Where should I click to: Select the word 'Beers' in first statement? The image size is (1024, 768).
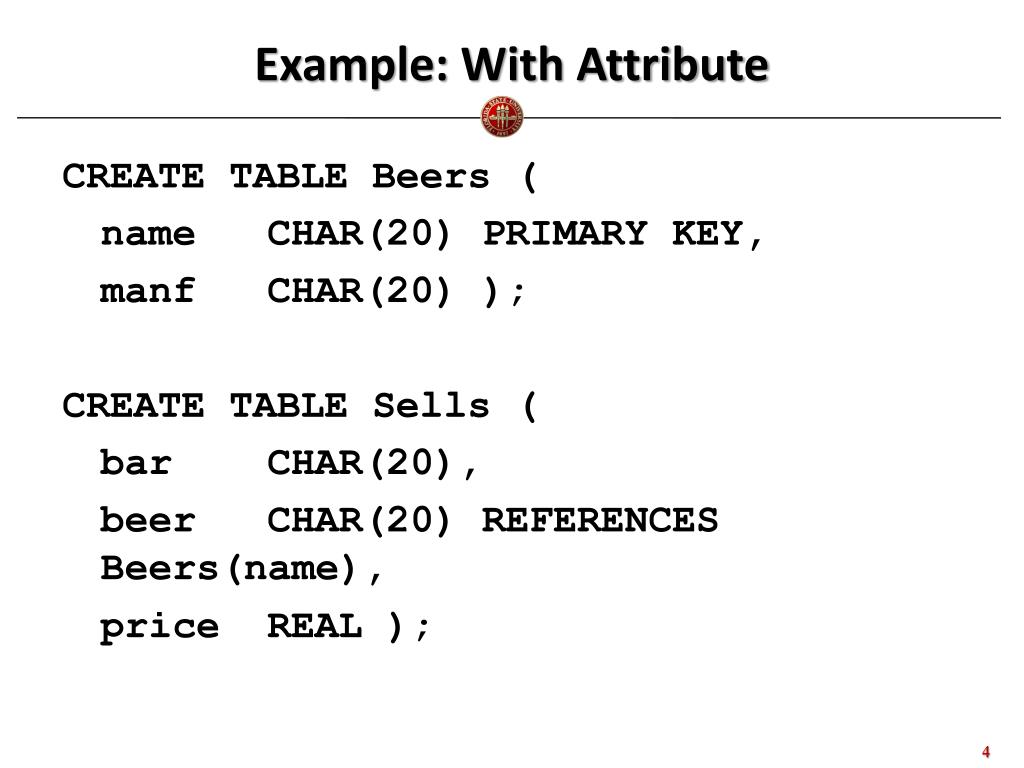[430, 177]
